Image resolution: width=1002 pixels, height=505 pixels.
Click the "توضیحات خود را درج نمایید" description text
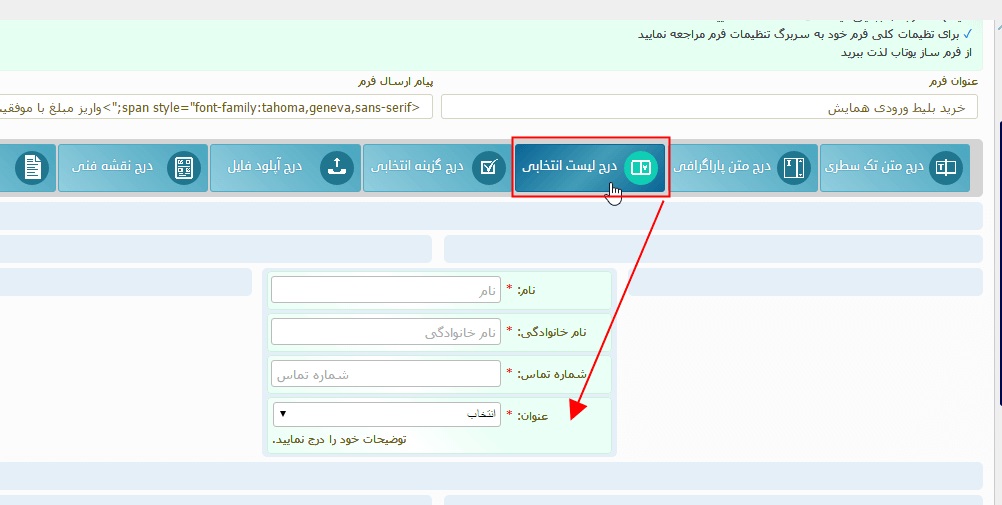[x=339, y=439]
